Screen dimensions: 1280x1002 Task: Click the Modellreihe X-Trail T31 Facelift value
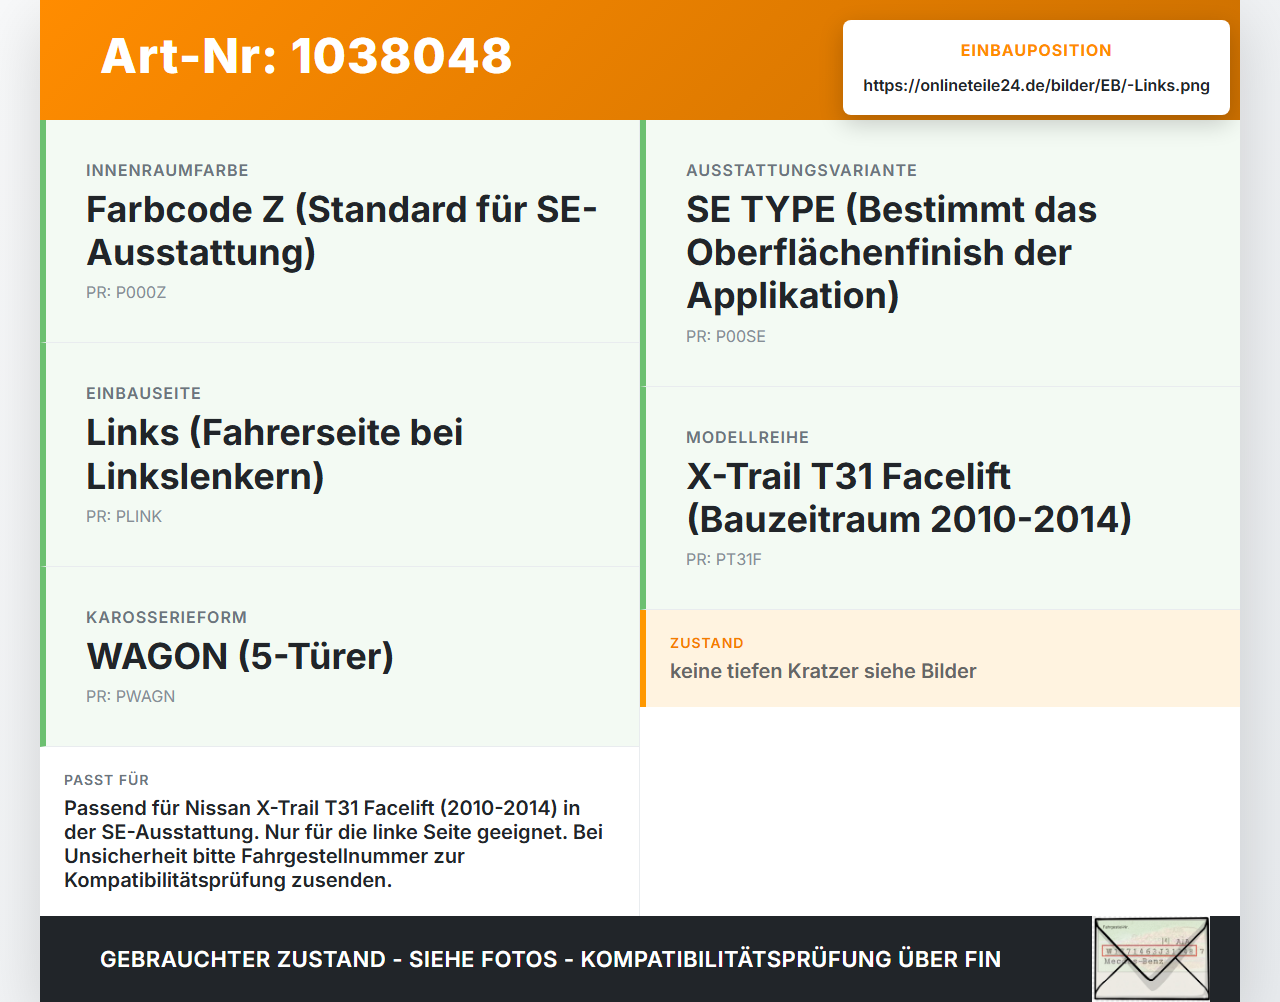pyautogui.click(x=908, y=498)
